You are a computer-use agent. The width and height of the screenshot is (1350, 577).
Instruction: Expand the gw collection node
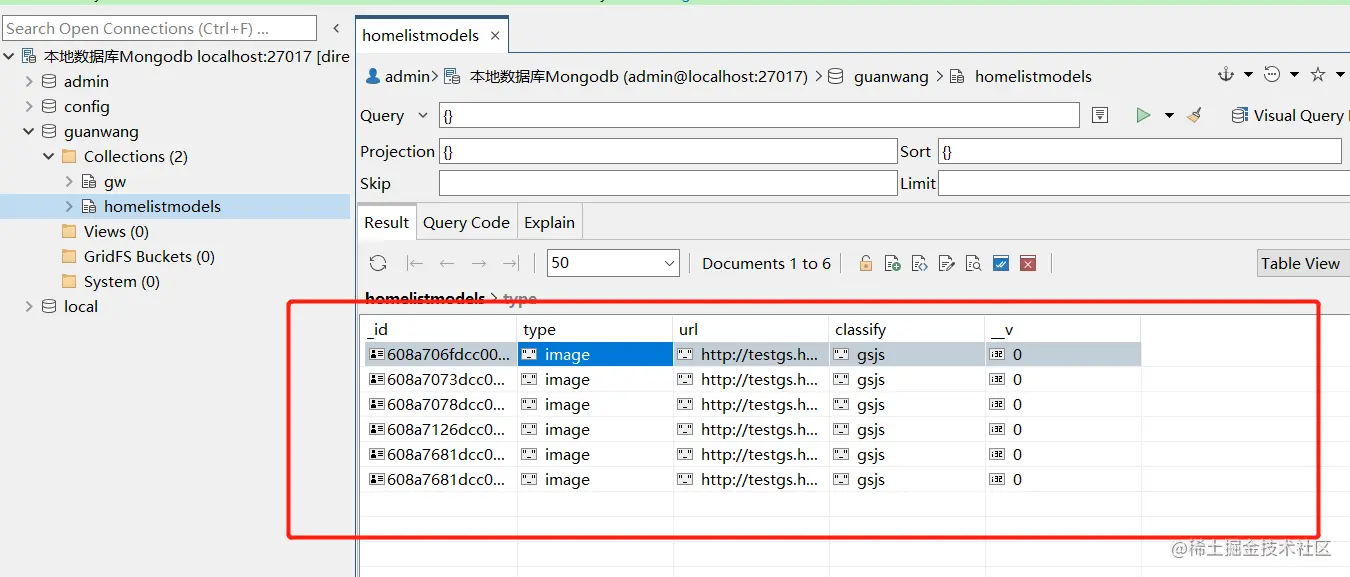tap(69, 181)
